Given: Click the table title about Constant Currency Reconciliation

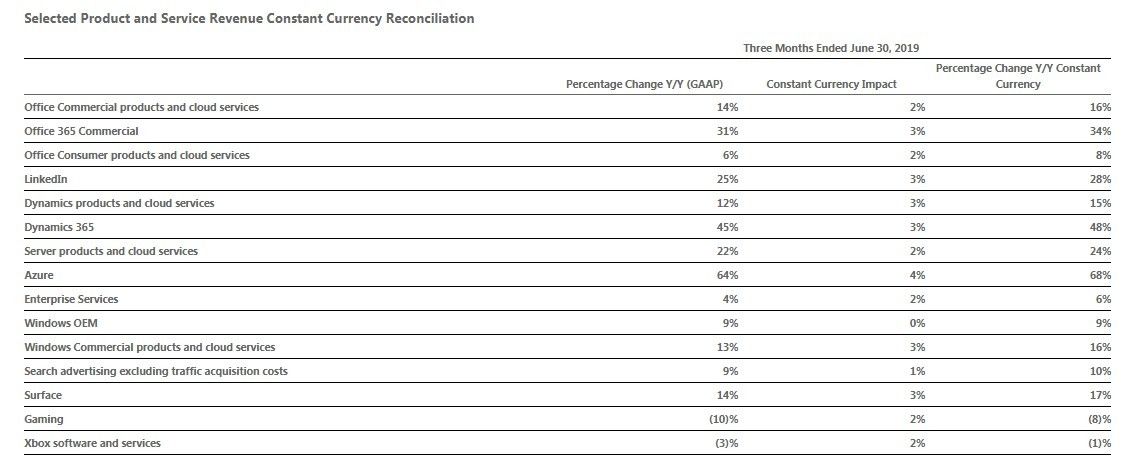Looking at the screenshot, I should pyautogui.click(x=249, y=18).
